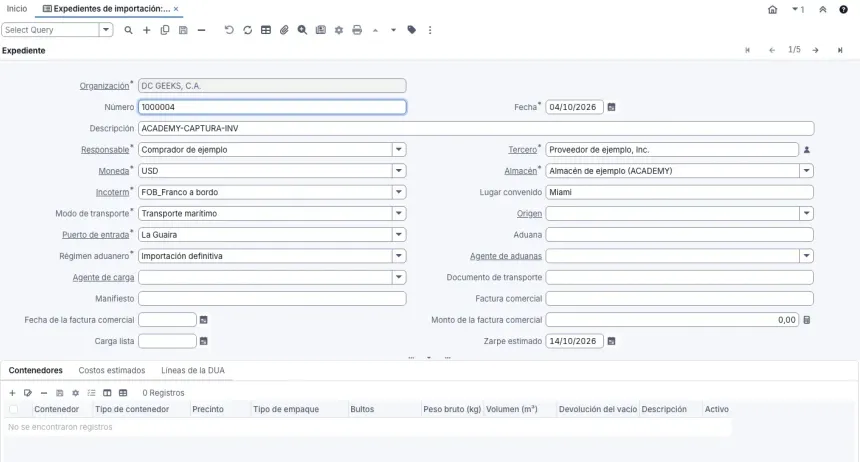
Task: Expand the Régimen aduanero dropdown
Action: coord(399,256)
